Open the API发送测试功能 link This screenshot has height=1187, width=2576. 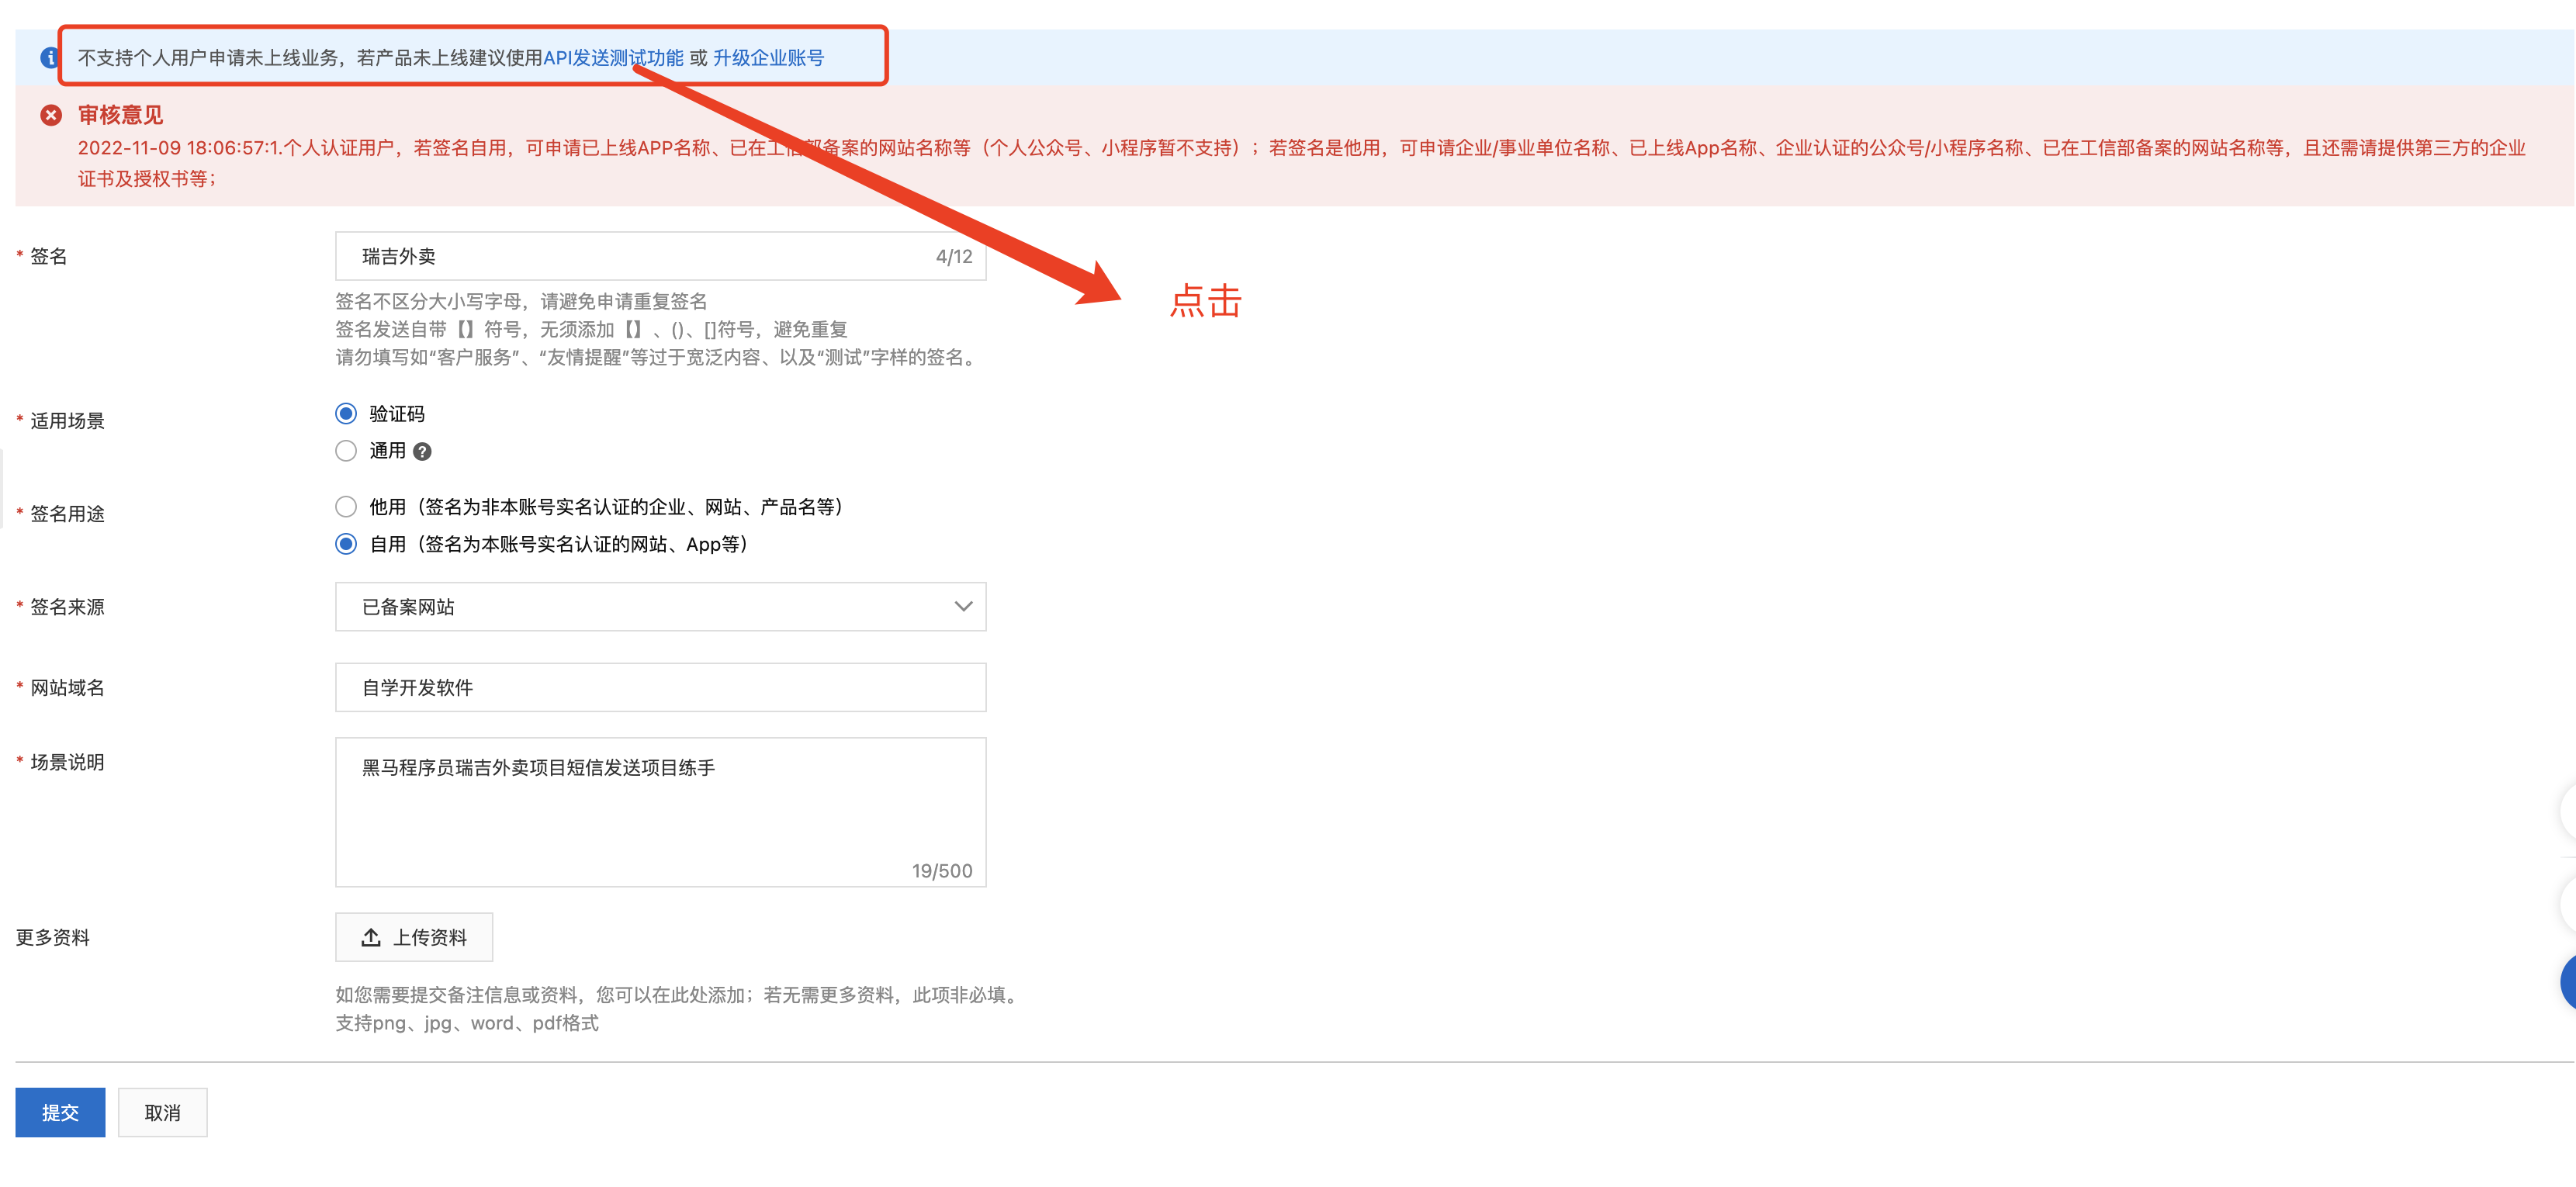[612, 58]
